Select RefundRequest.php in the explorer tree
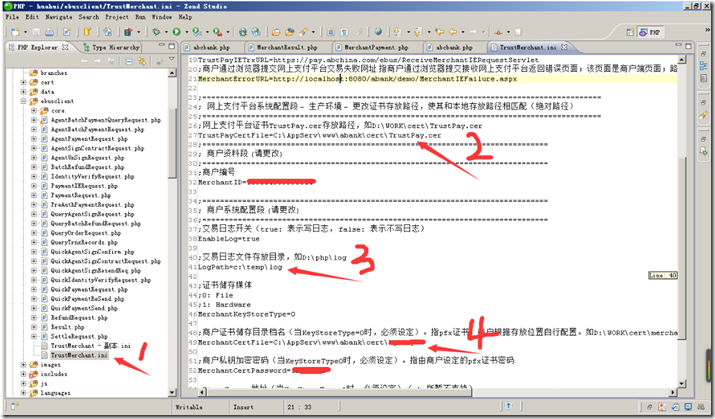 79,318
